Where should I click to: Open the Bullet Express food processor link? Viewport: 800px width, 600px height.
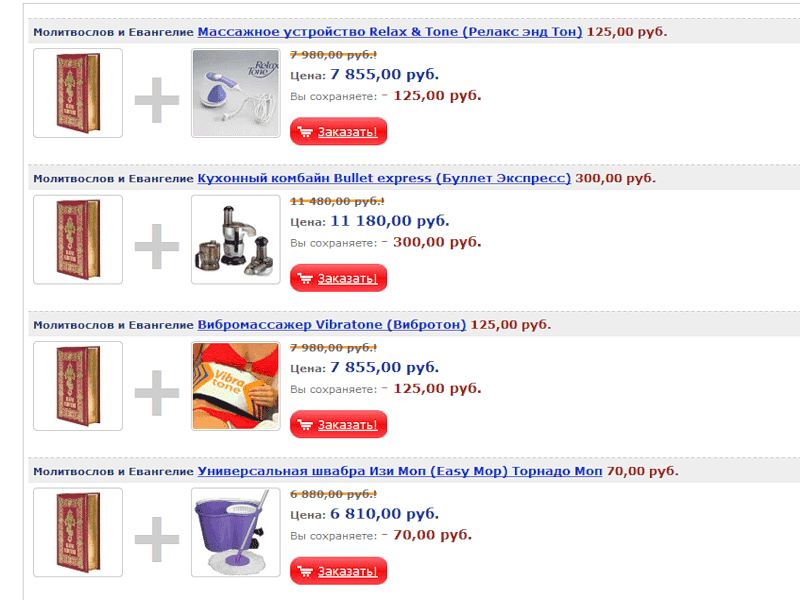pyautogui.click(x=384, y=178)
